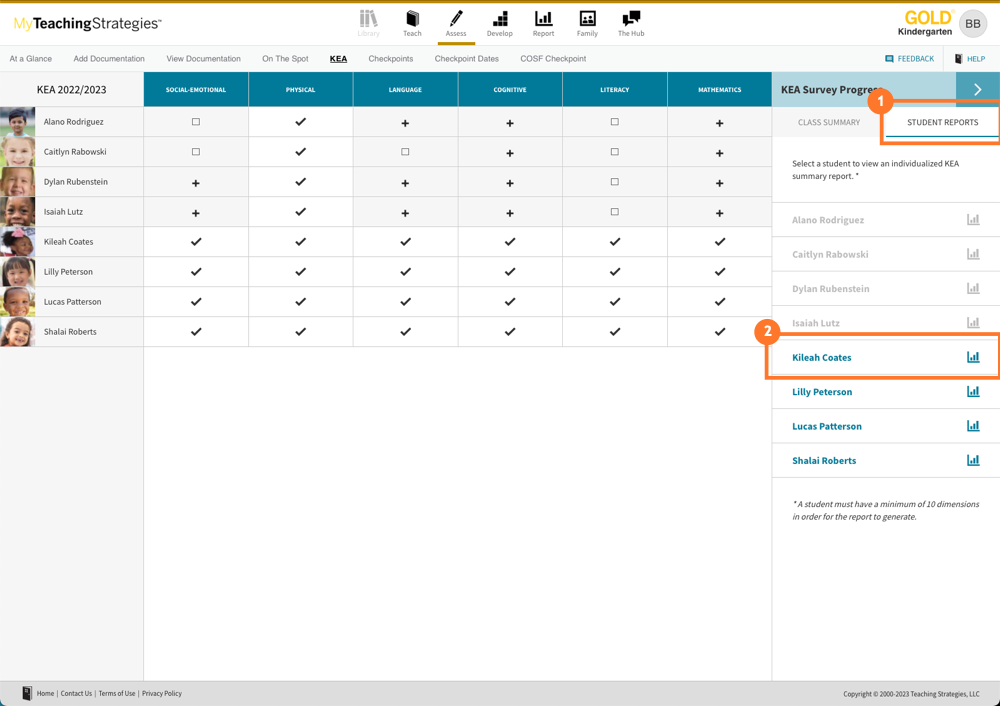Click Lilly Peterson report chart icon

(973, 392)
